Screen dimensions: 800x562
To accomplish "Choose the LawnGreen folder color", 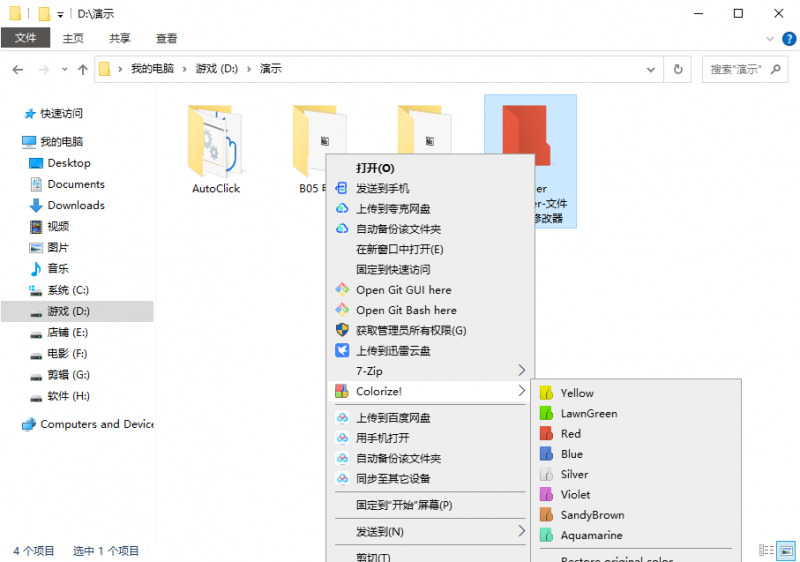I will pos(636,413).
